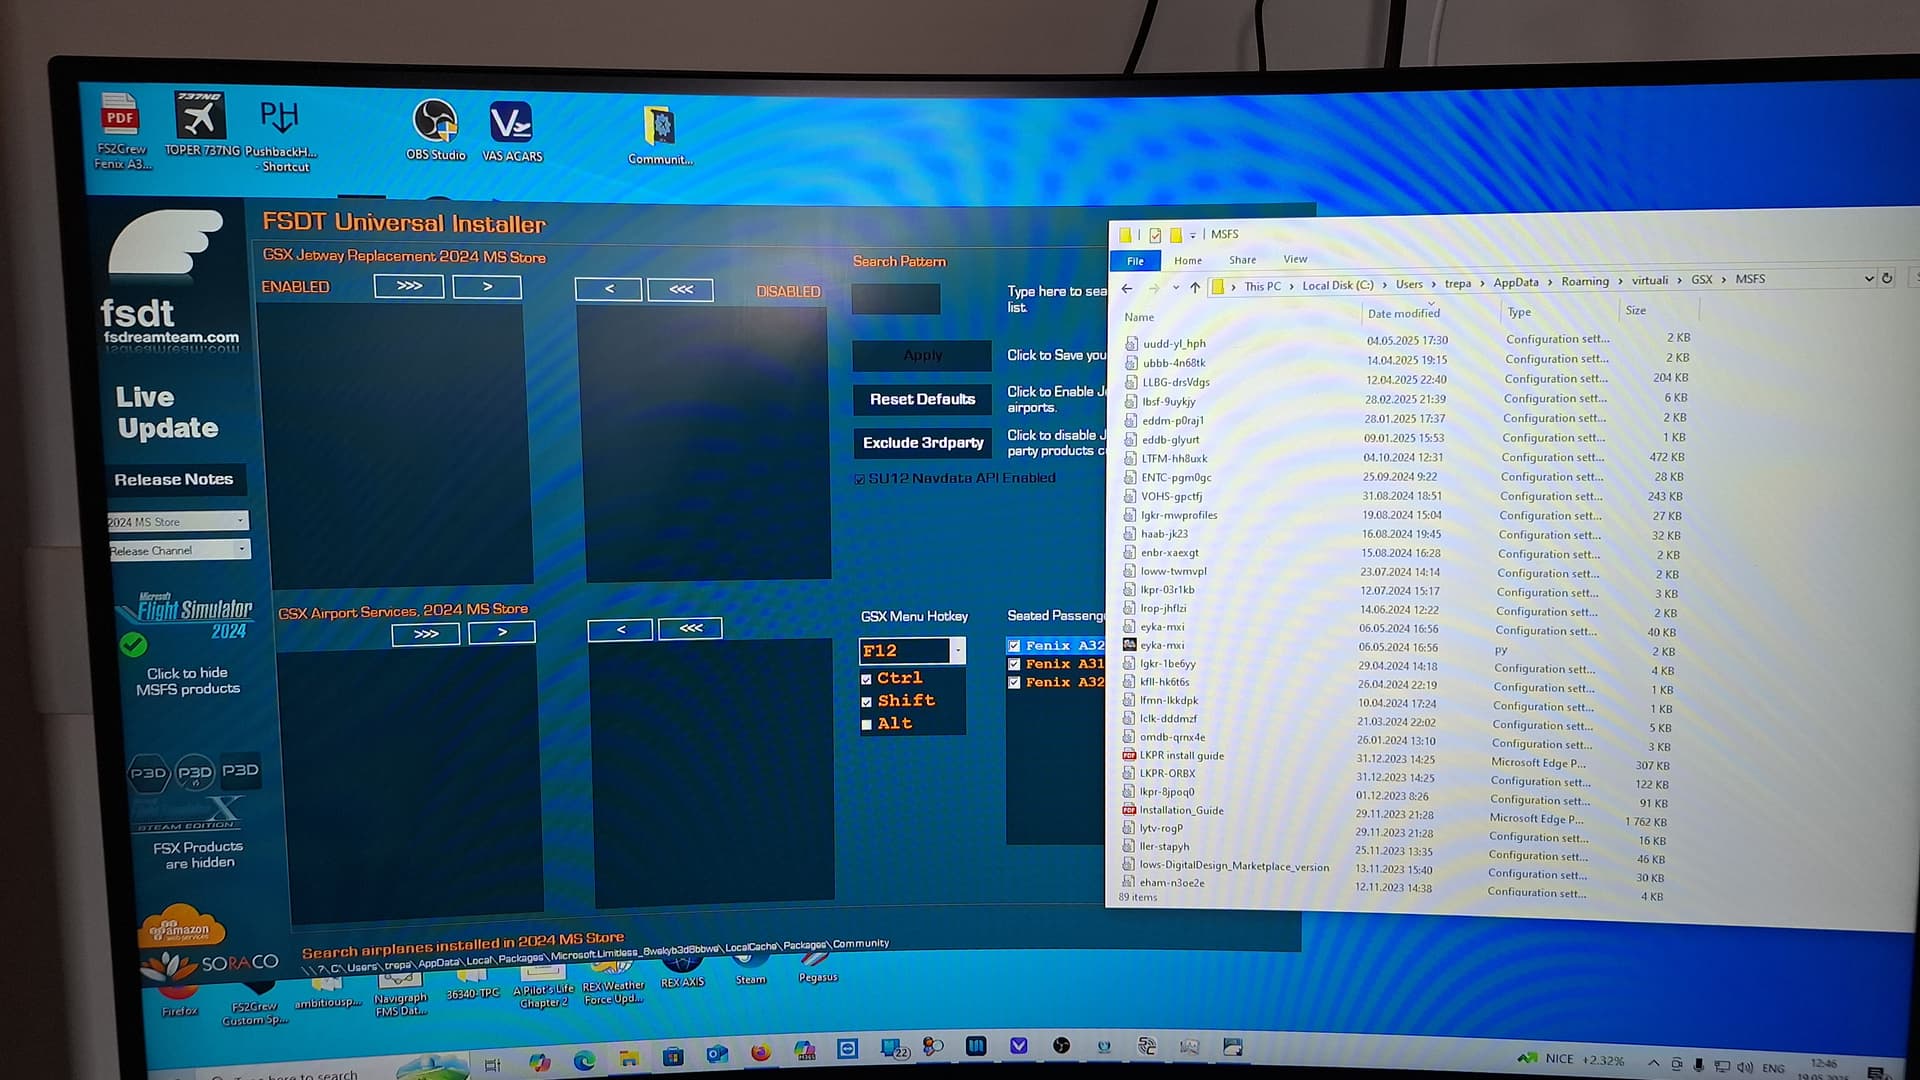Expand AppData breadcrumb chevron in address bar
The height and width of the screenshot is (1080, 1920).
click(1550, 283)
